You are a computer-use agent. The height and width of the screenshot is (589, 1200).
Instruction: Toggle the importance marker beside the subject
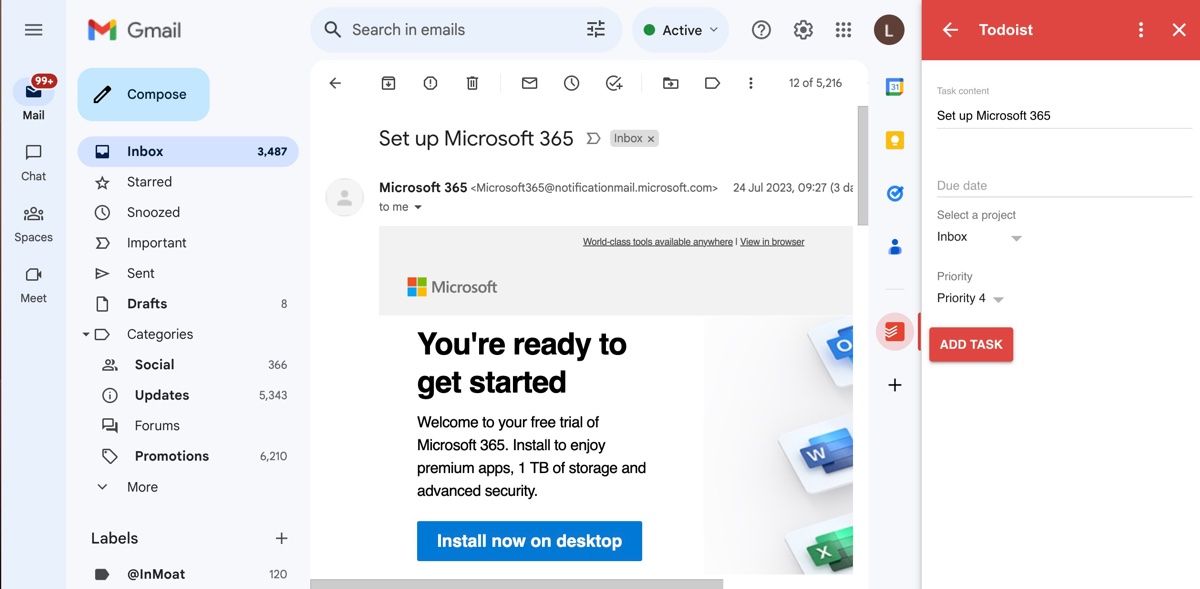[593, 139]
